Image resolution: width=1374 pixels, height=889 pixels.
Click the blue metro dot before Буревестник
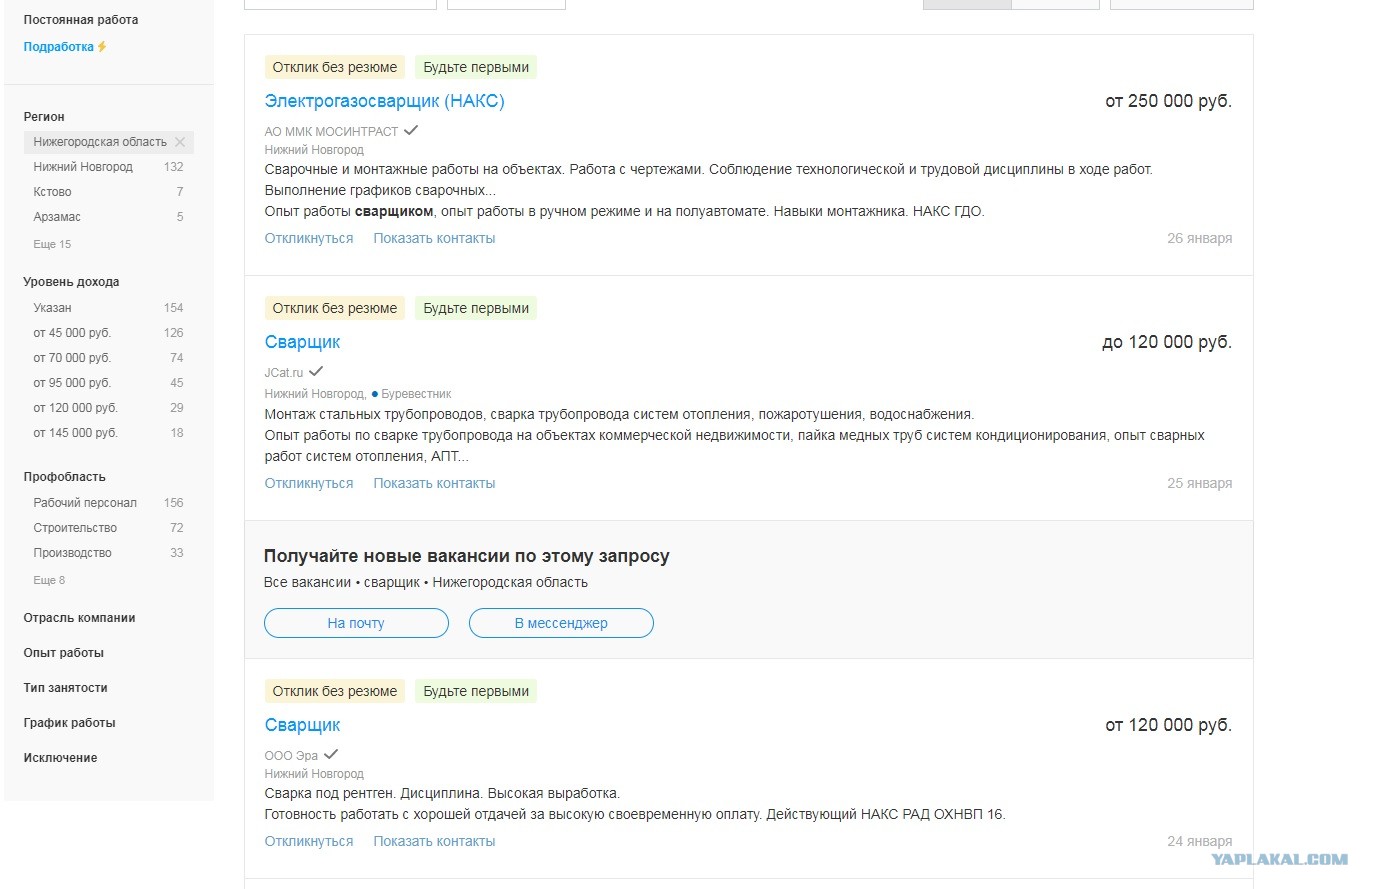pyautogui.click(x=375, y=394)
